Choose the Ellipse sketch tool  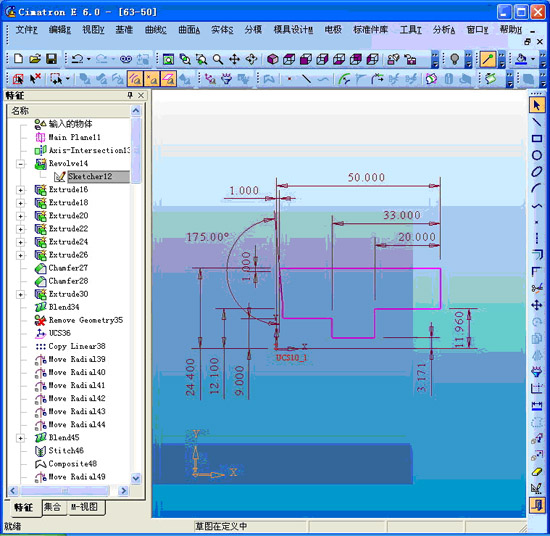pyautogui.click(x=537, y=172)
